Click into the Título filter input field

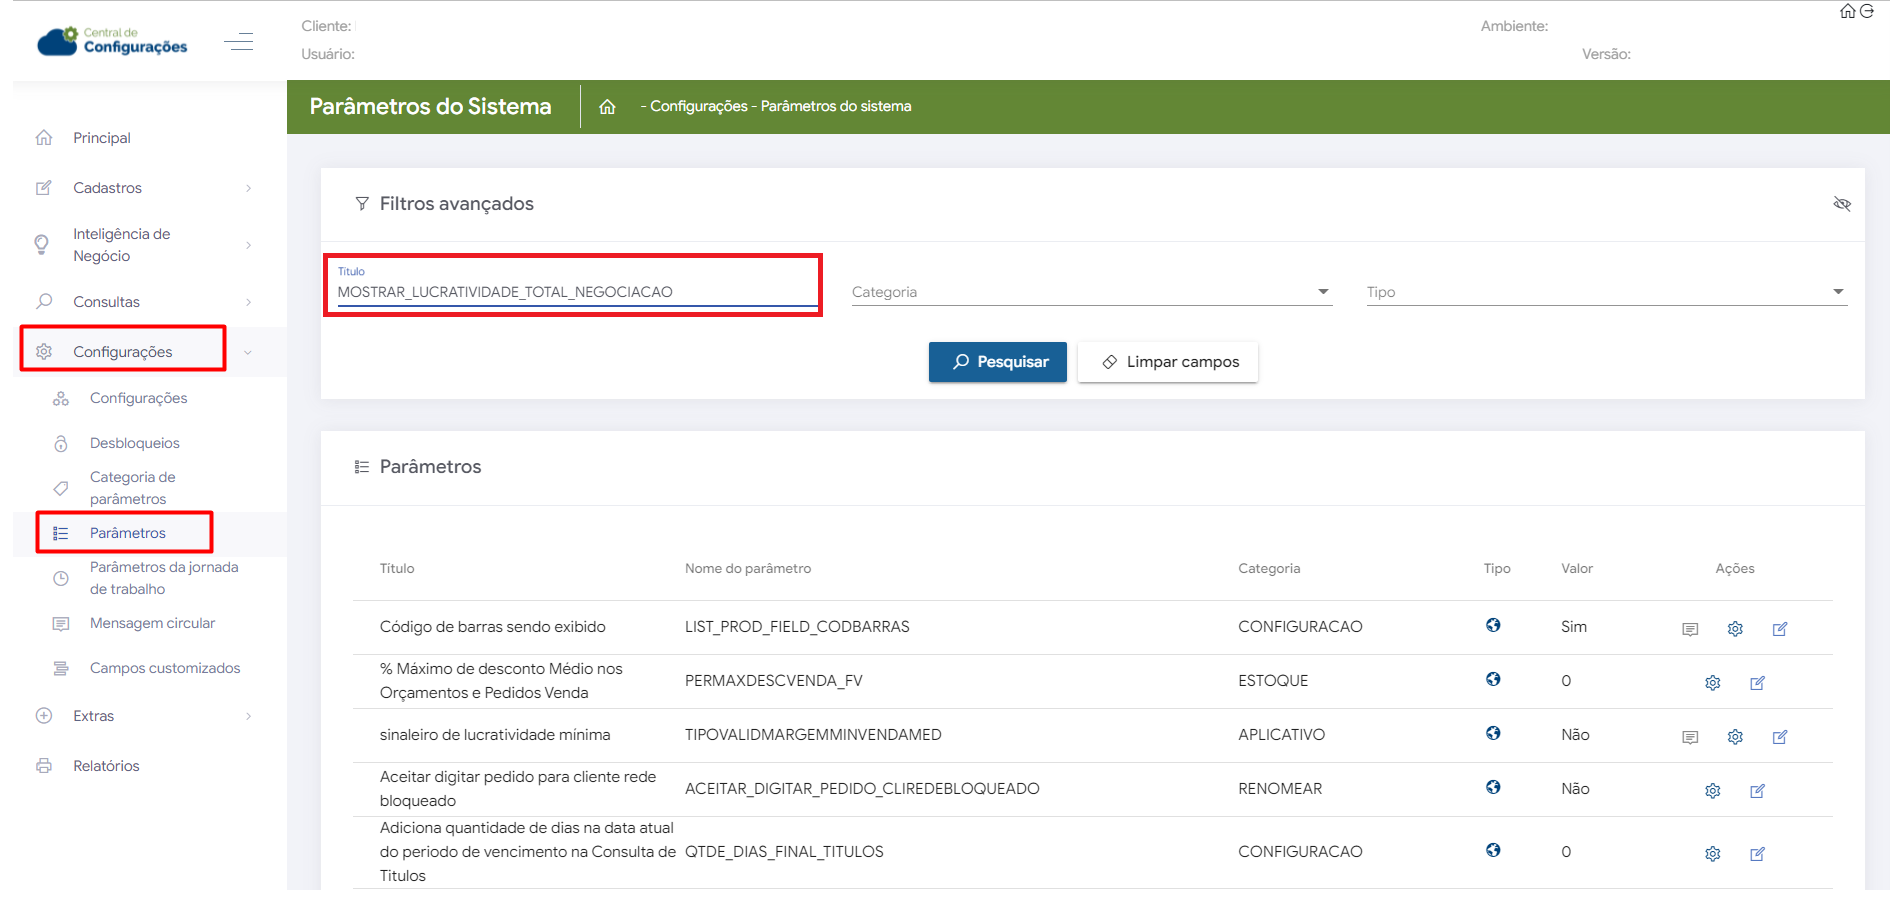[575, 292]
